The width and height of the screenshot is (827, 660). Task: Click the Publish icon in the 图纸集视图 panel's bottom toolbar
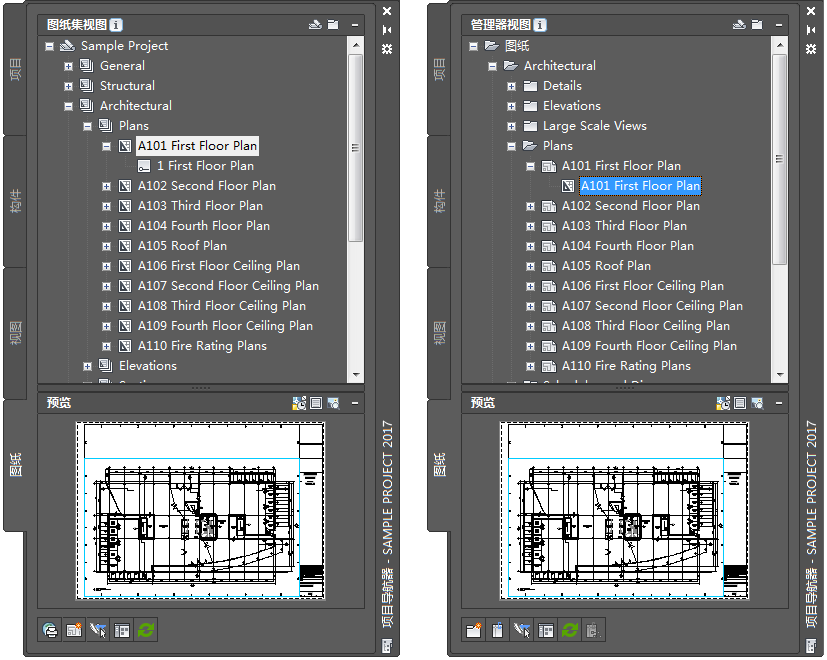click(50, 630)
